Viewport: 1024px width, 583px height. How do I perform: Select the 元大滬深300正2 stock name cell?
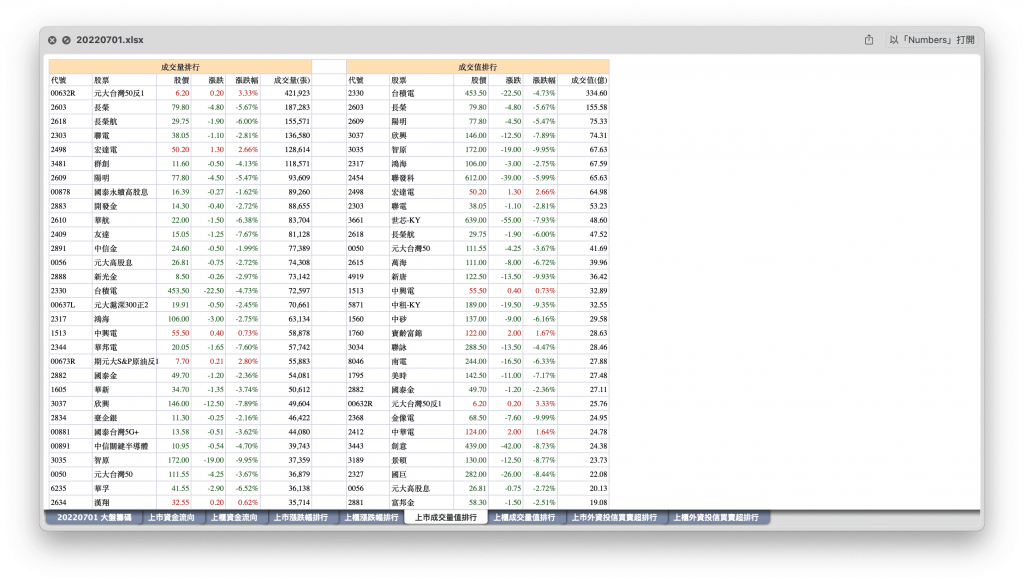coord(124,305)
